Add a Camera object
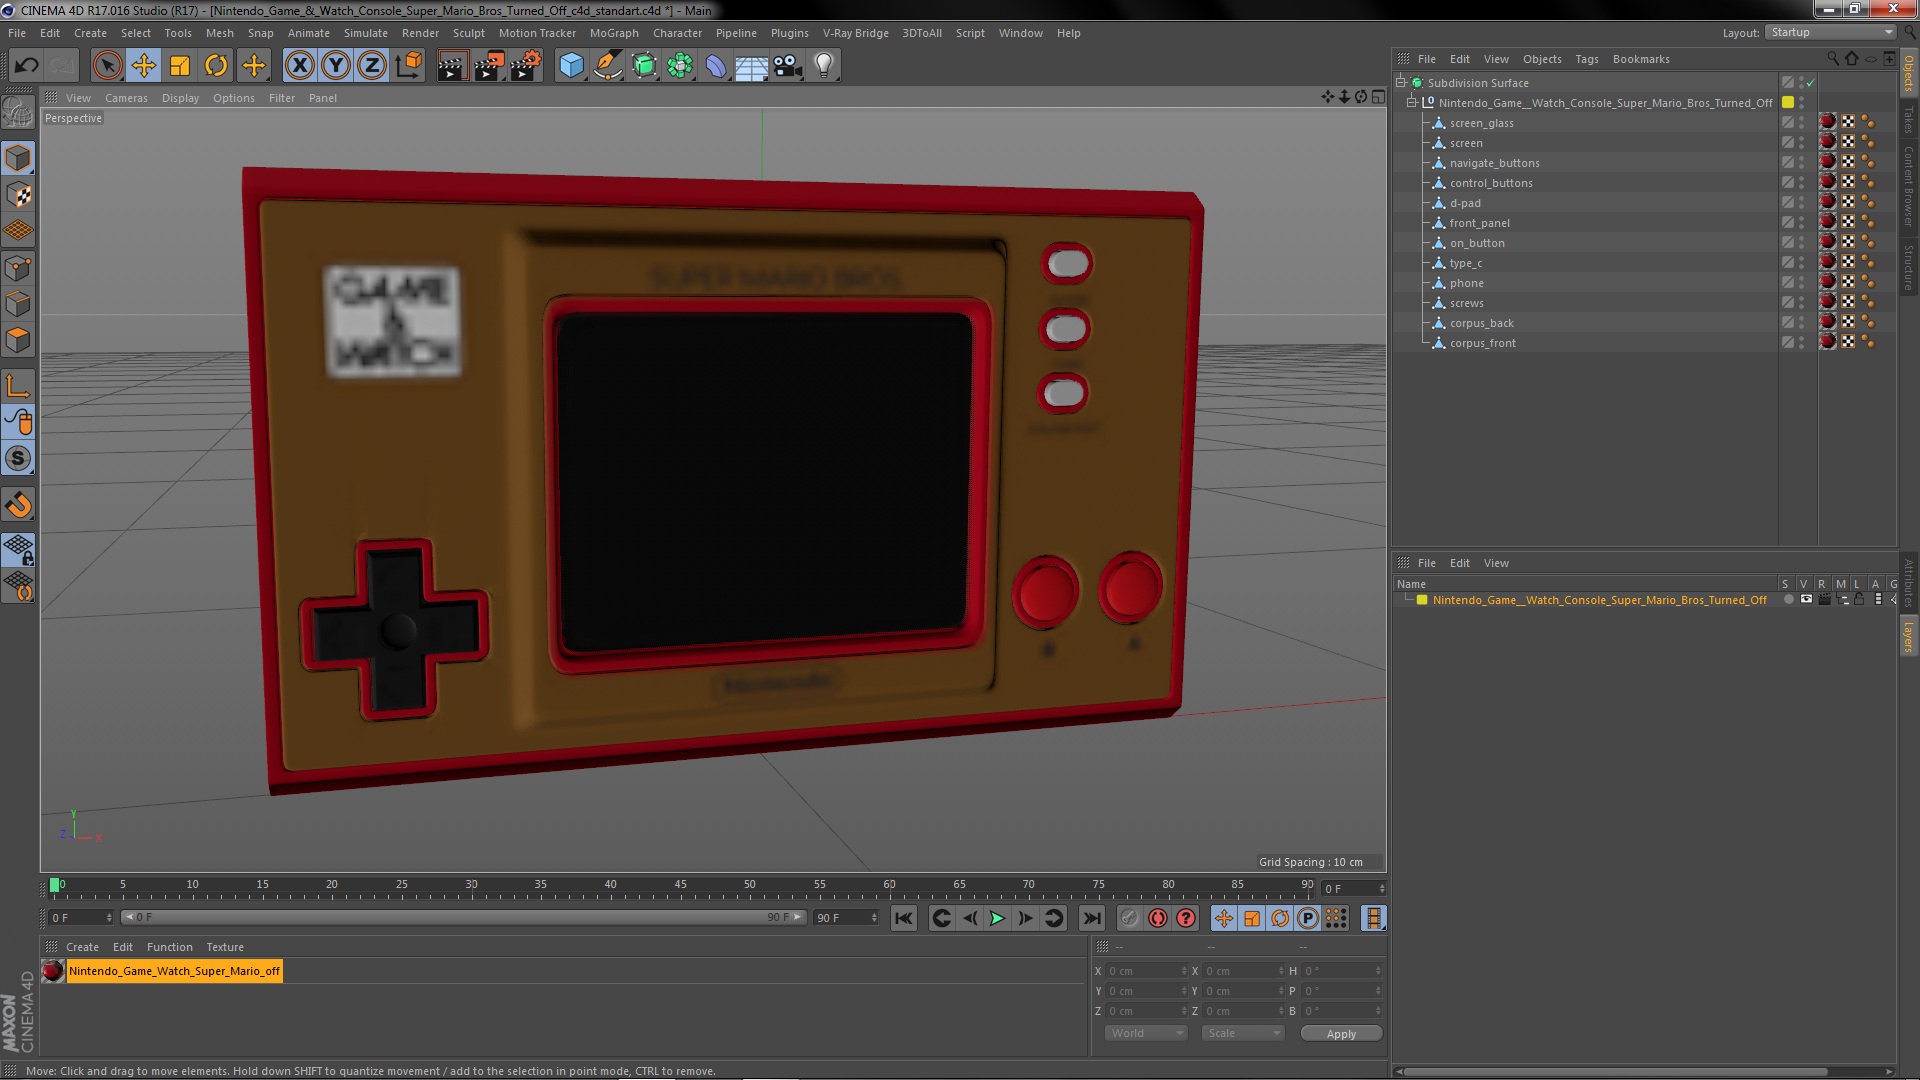The height and width of the screenshot is (1080, 1920). 788,66
